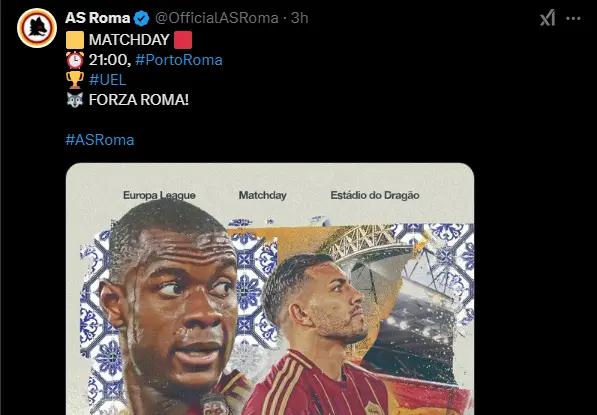This screenshot has height=415, width=597.
Task: Click the yellow square emoji before MATCHDAY
Action: 75,40
